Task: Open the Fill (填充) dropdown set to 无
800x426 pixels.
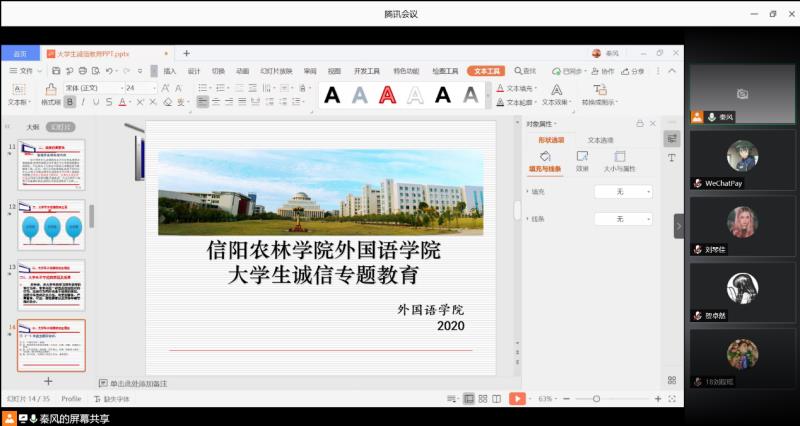Action: (x=623, y=191)
